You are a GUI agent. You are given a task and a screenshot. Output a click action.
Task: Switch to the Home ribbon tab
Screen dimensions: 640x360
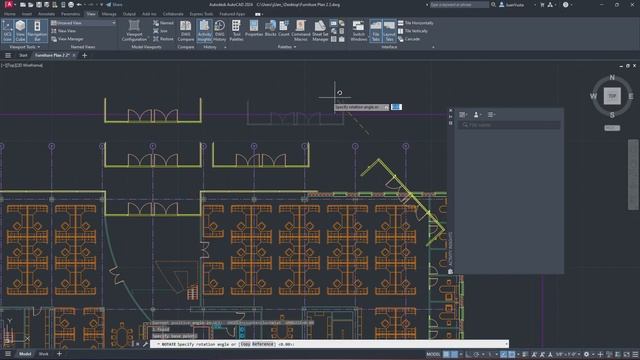click(9, 14)
